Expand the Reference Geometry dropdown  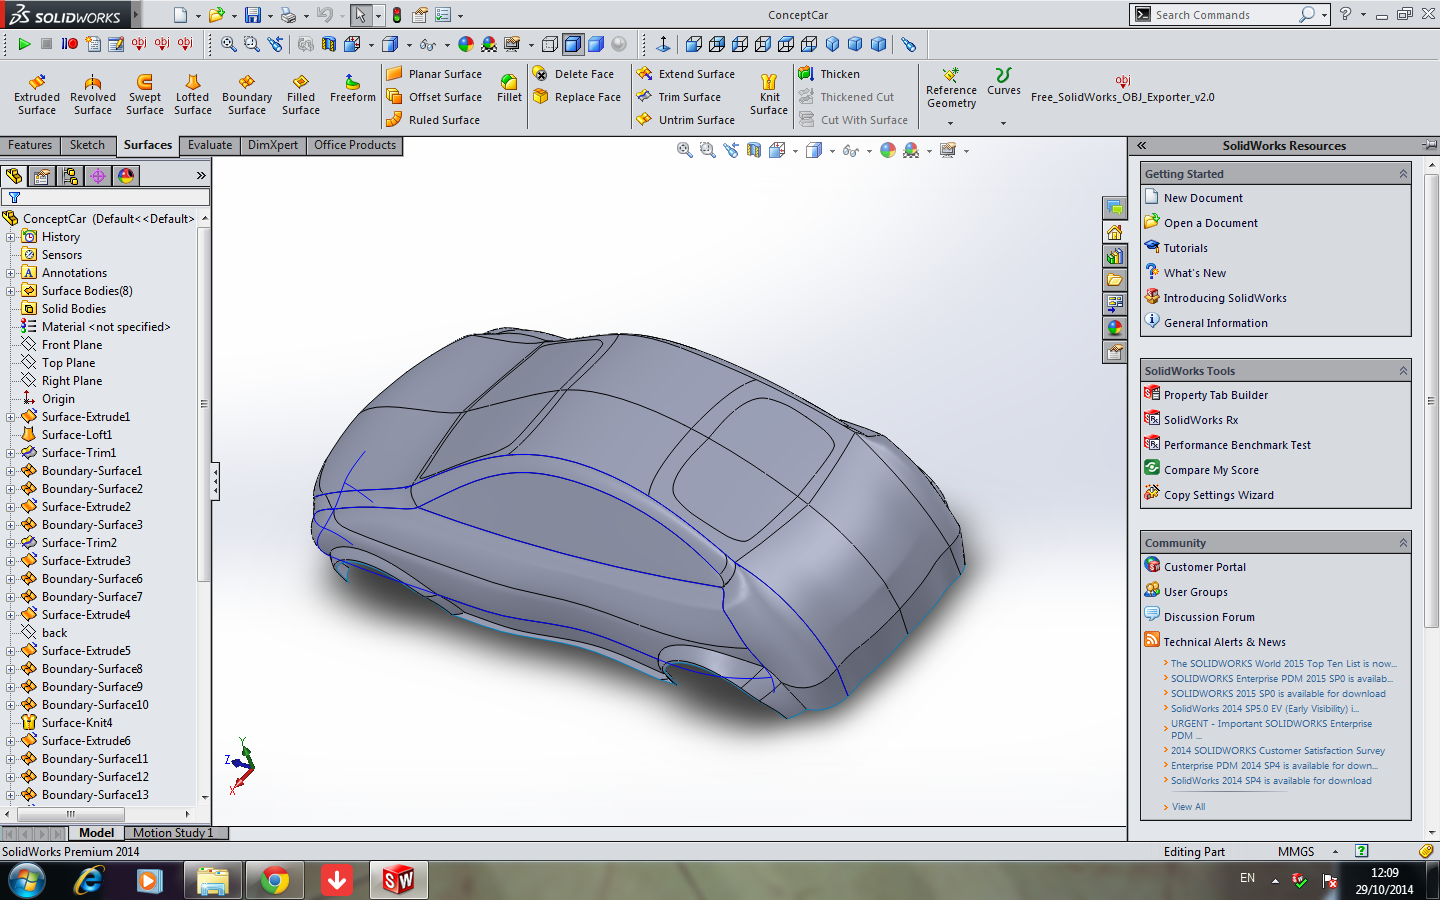(951, 124)
